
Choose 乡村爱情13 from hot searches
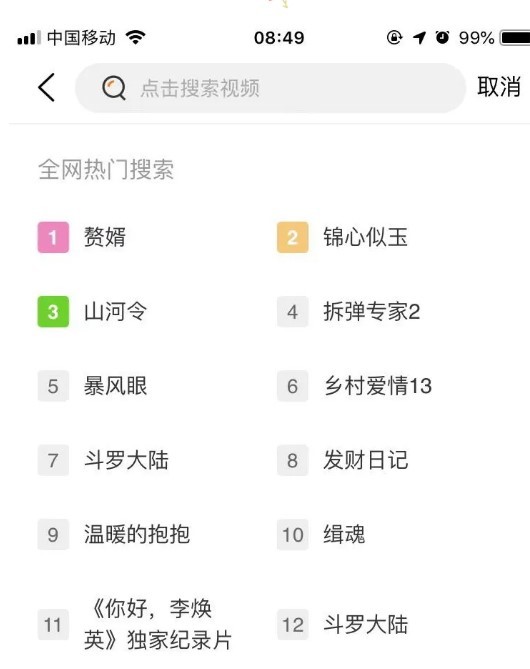[378, 386]
